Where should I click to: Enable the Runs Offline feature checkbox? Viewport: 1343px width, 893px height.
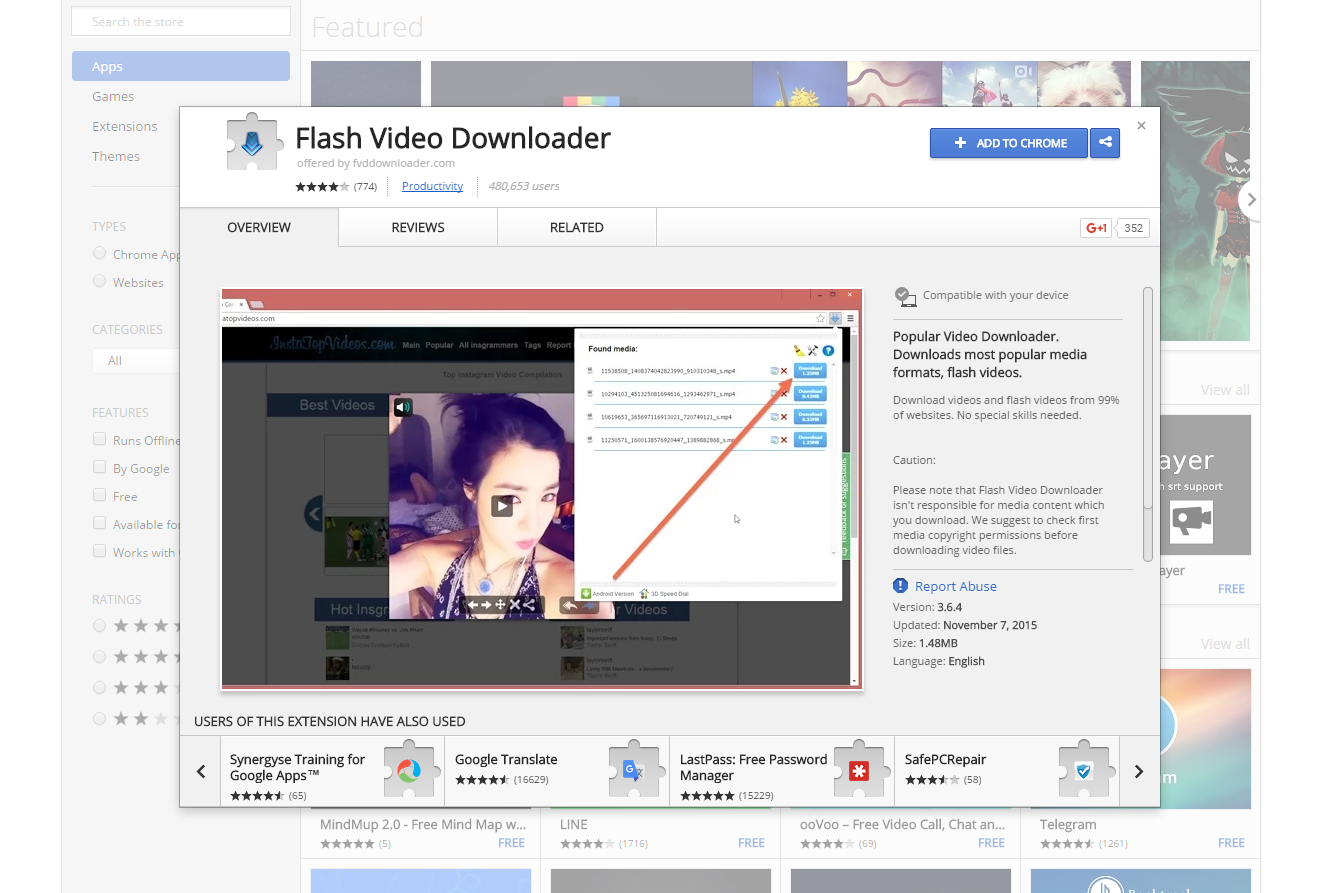pyautogui.click(x=99, y=439)
